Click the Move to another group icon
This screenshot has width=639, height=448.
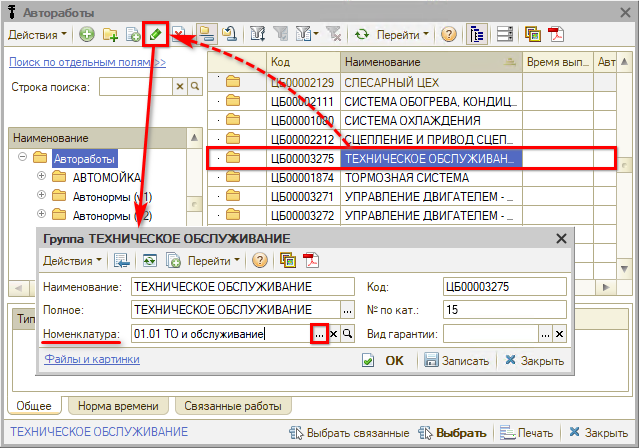(230, 34)
